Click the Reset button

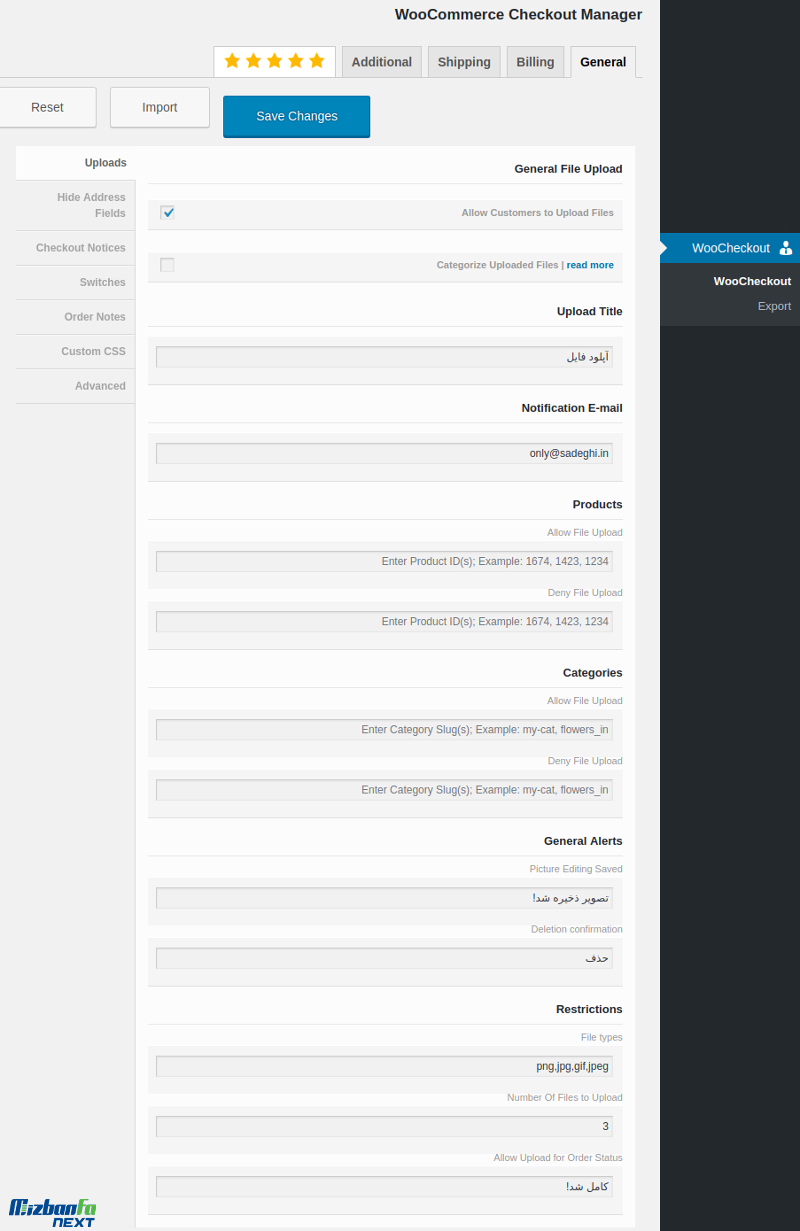(47, 107)
